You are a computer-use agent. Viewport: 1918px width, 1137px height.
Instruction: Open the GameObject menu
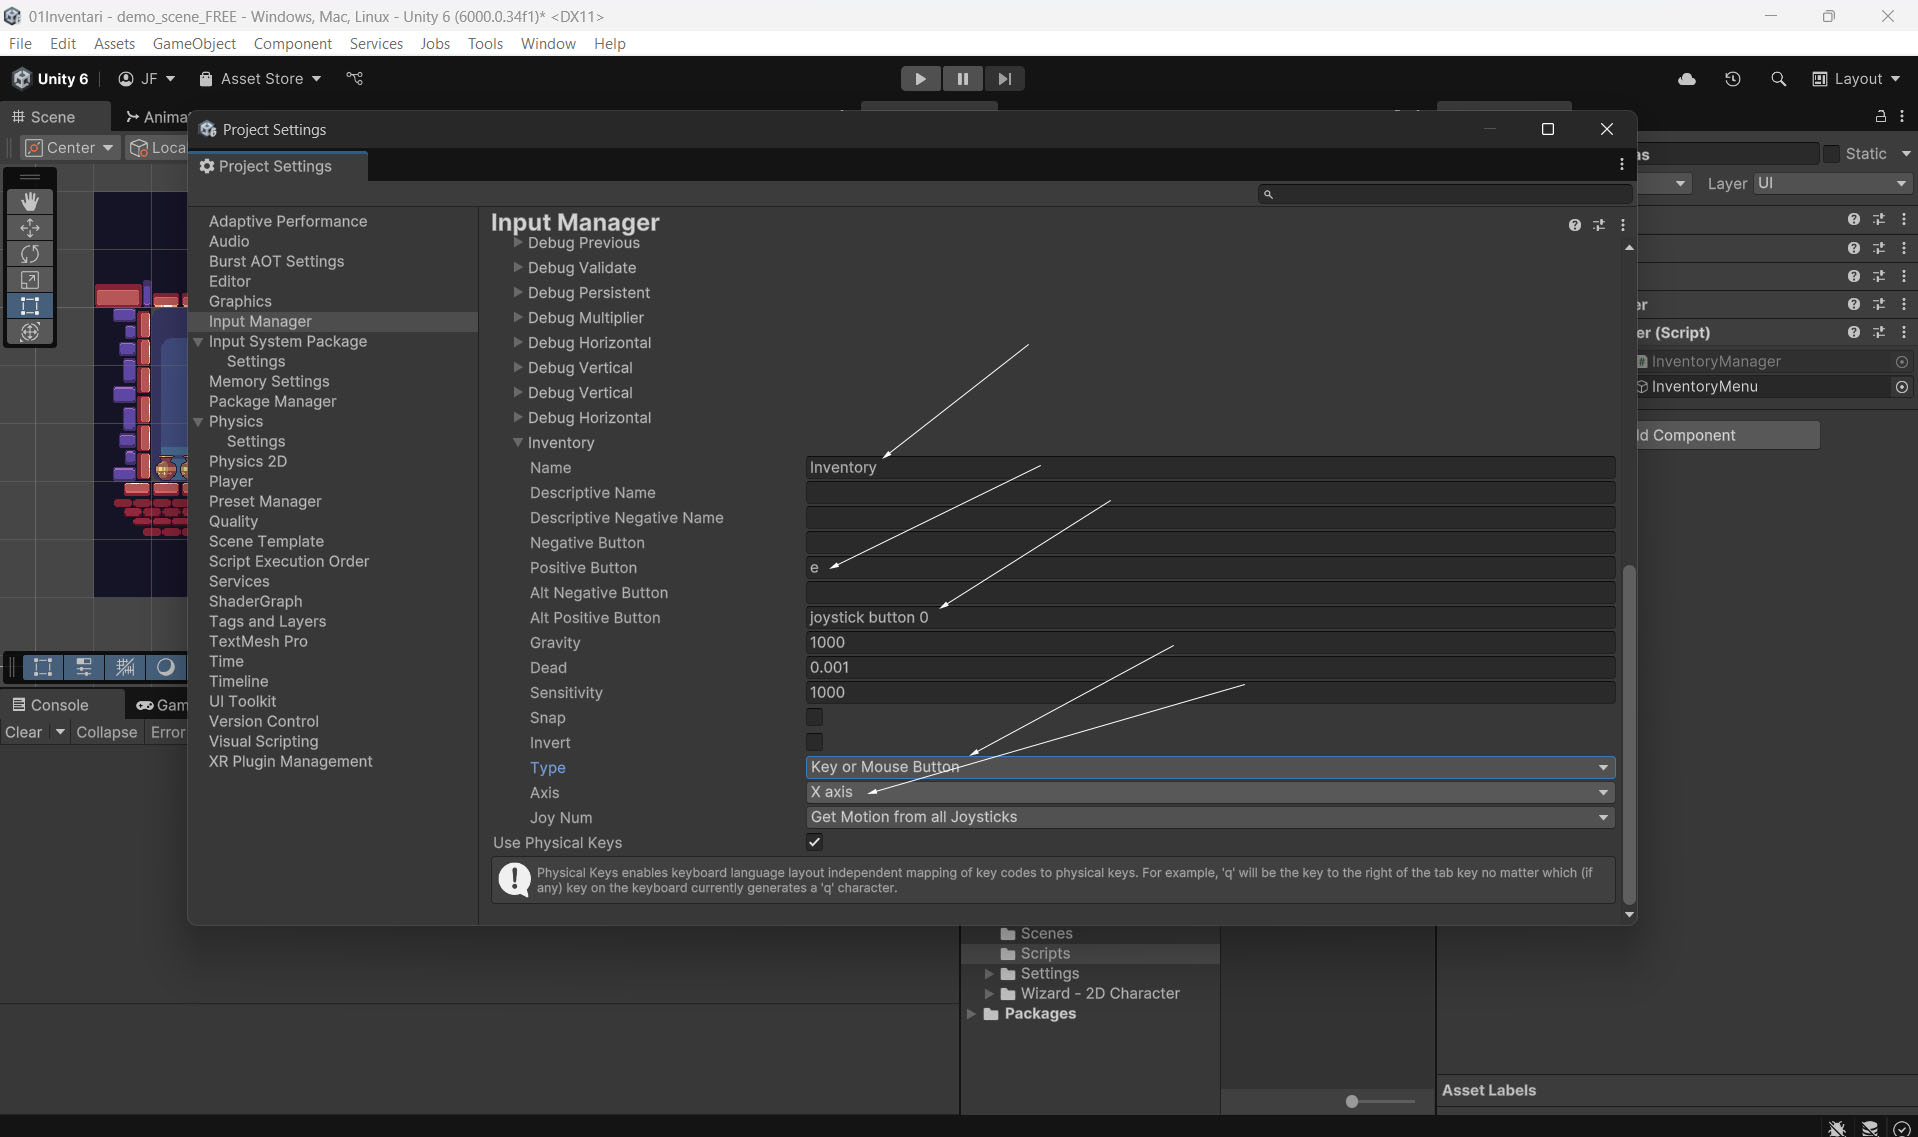(194, 44)
